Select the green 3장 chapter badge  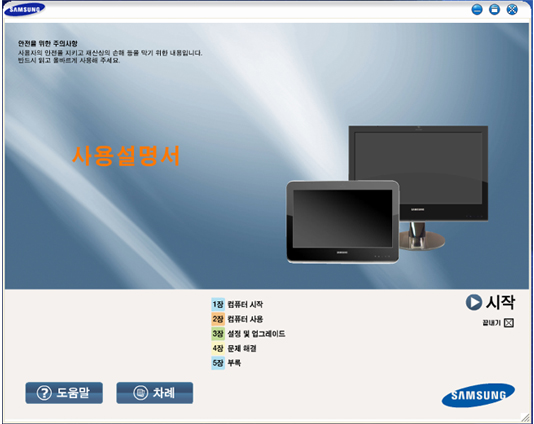click(218, 333)
